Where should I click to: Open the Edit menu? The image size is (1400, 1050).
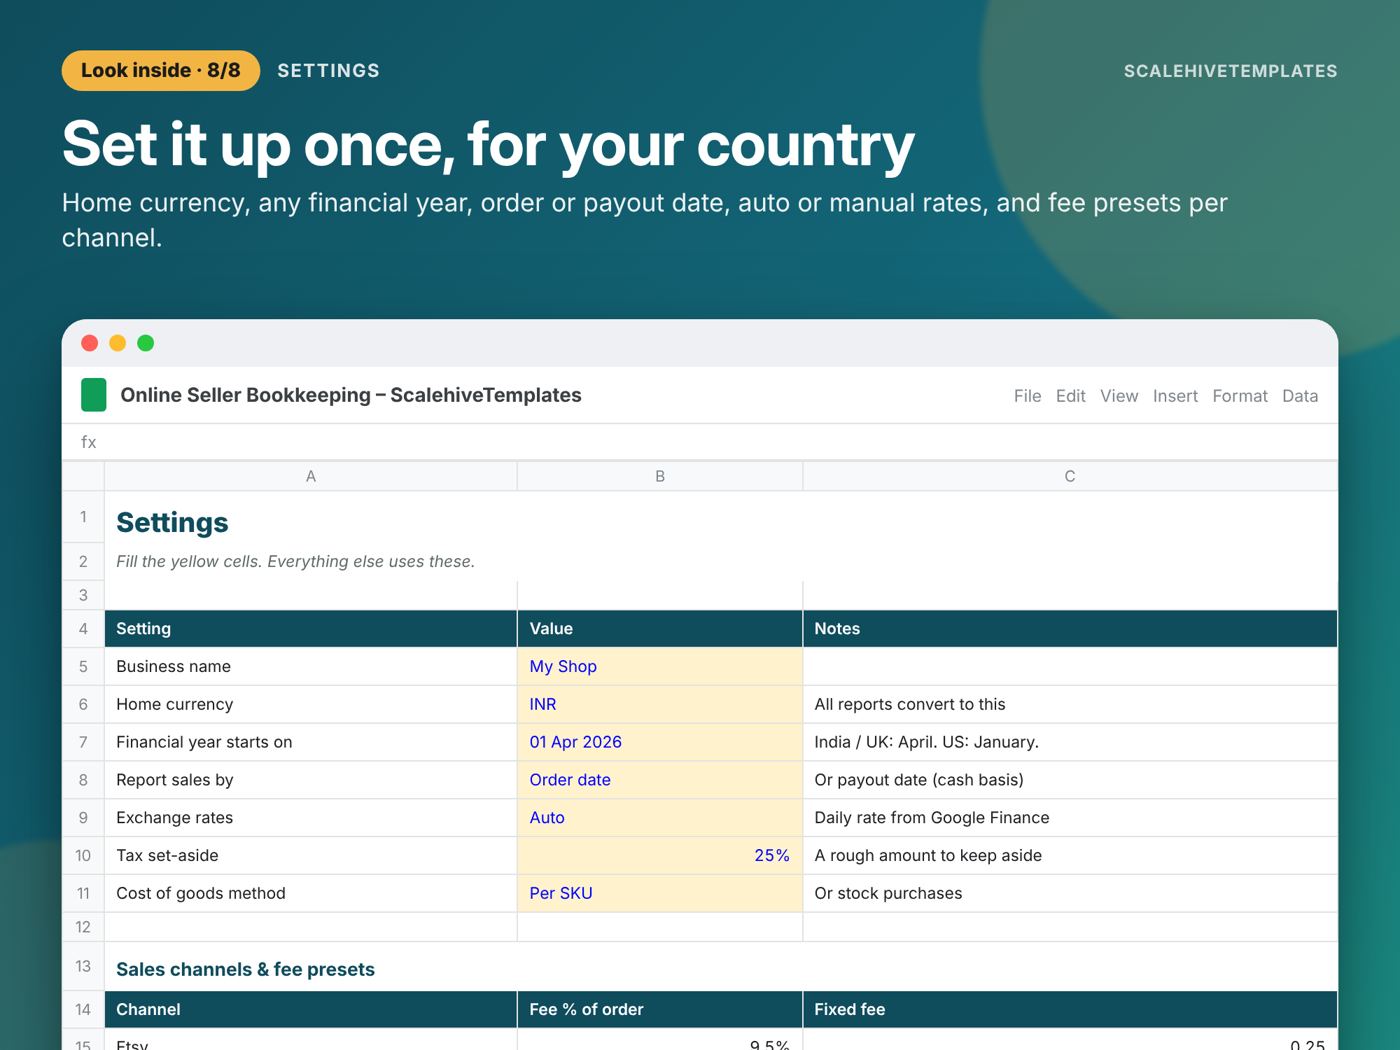click(1070, 396)
